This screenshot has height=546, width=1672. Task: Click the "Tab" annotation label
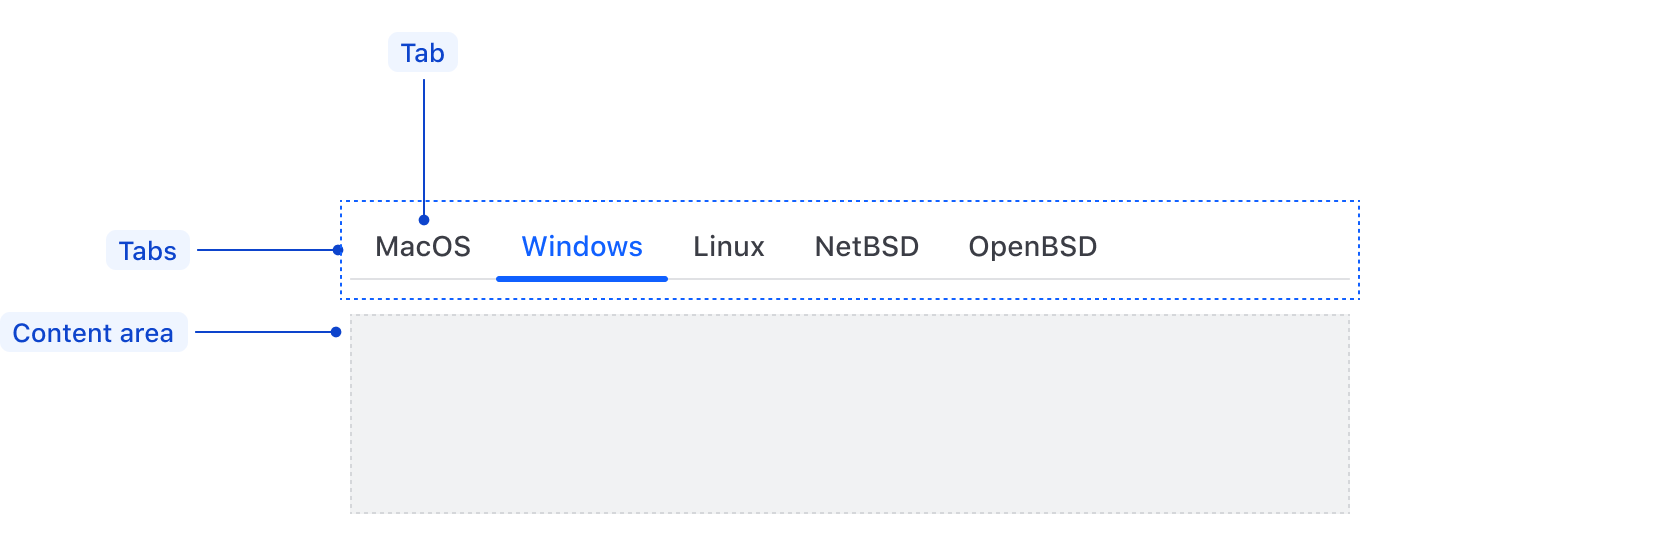[x=422, y=53]
